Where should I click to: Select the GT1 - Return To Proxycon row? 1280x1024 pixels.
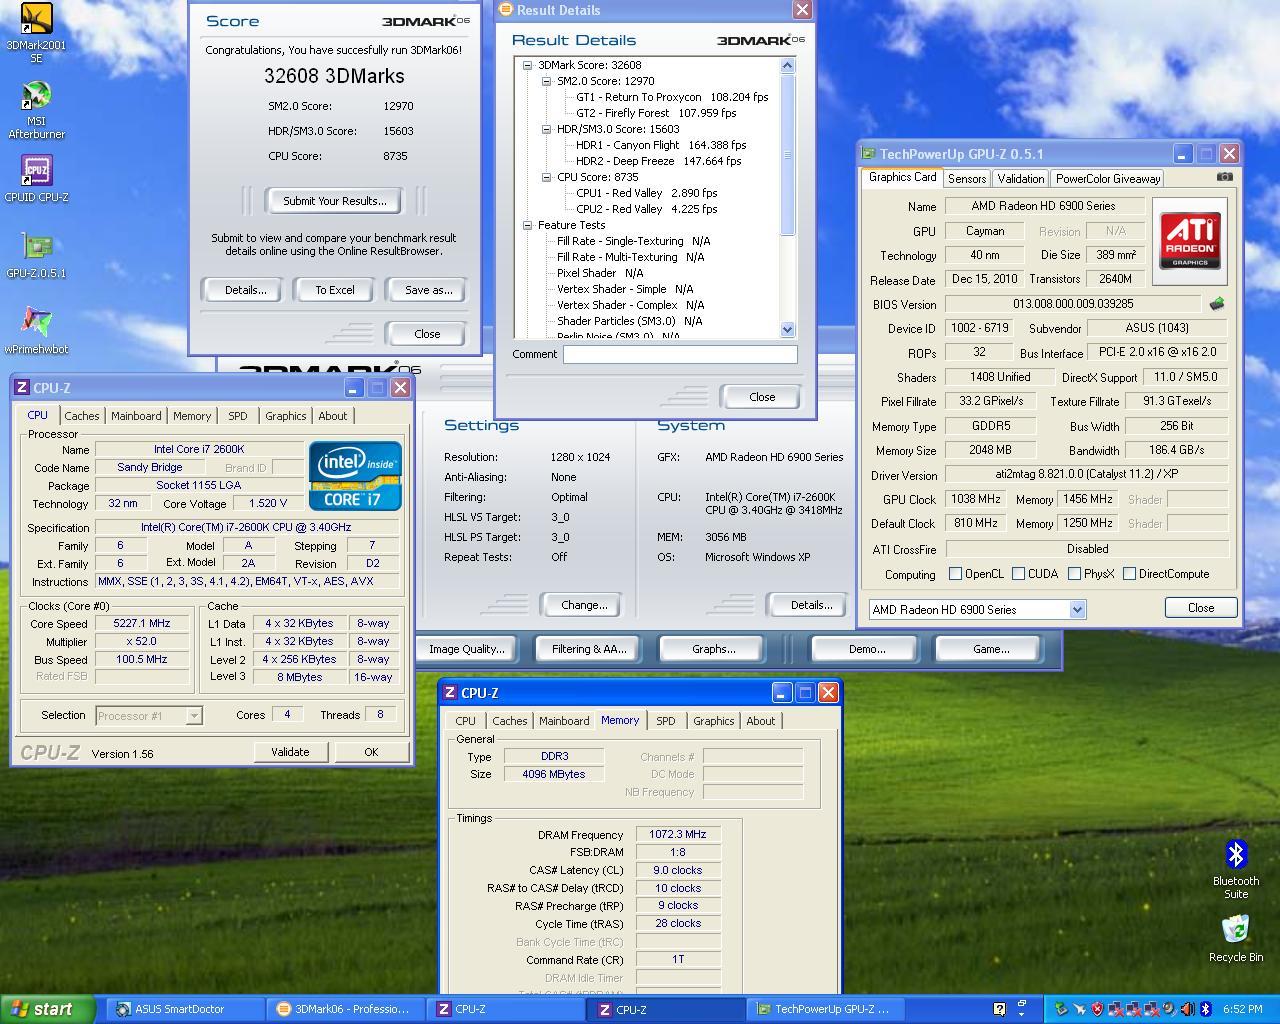coord(672,97)
